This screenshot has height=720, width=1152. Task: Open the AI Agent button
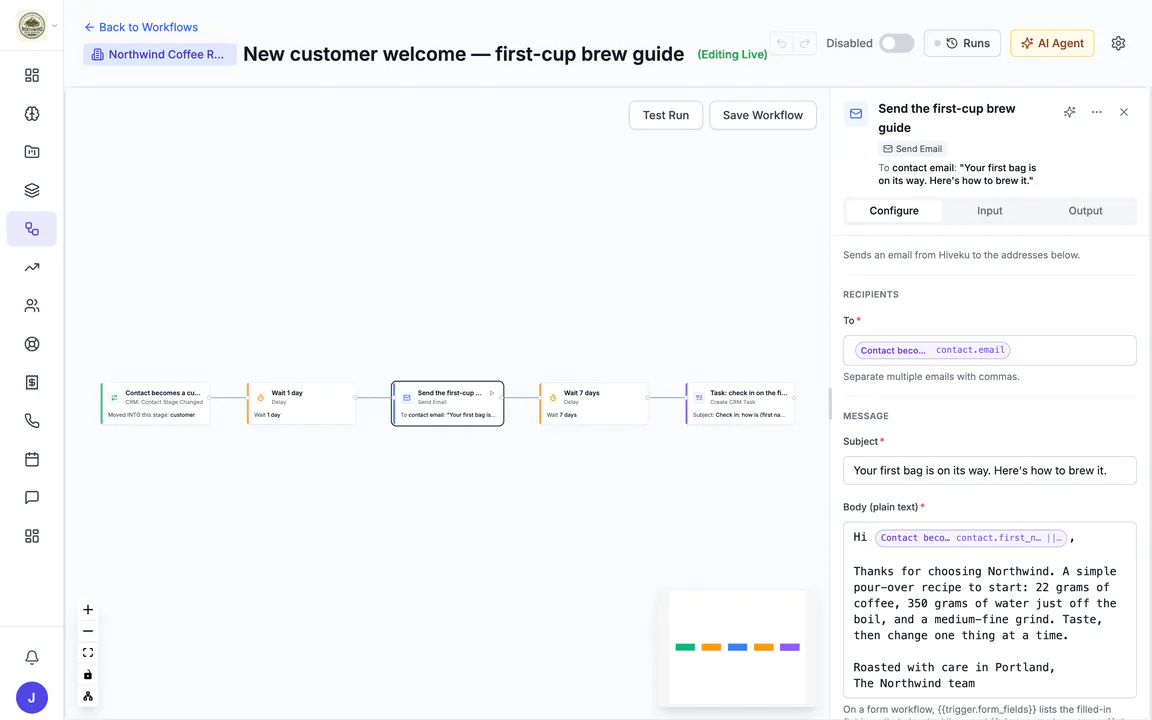click(x=1052, y=43)
